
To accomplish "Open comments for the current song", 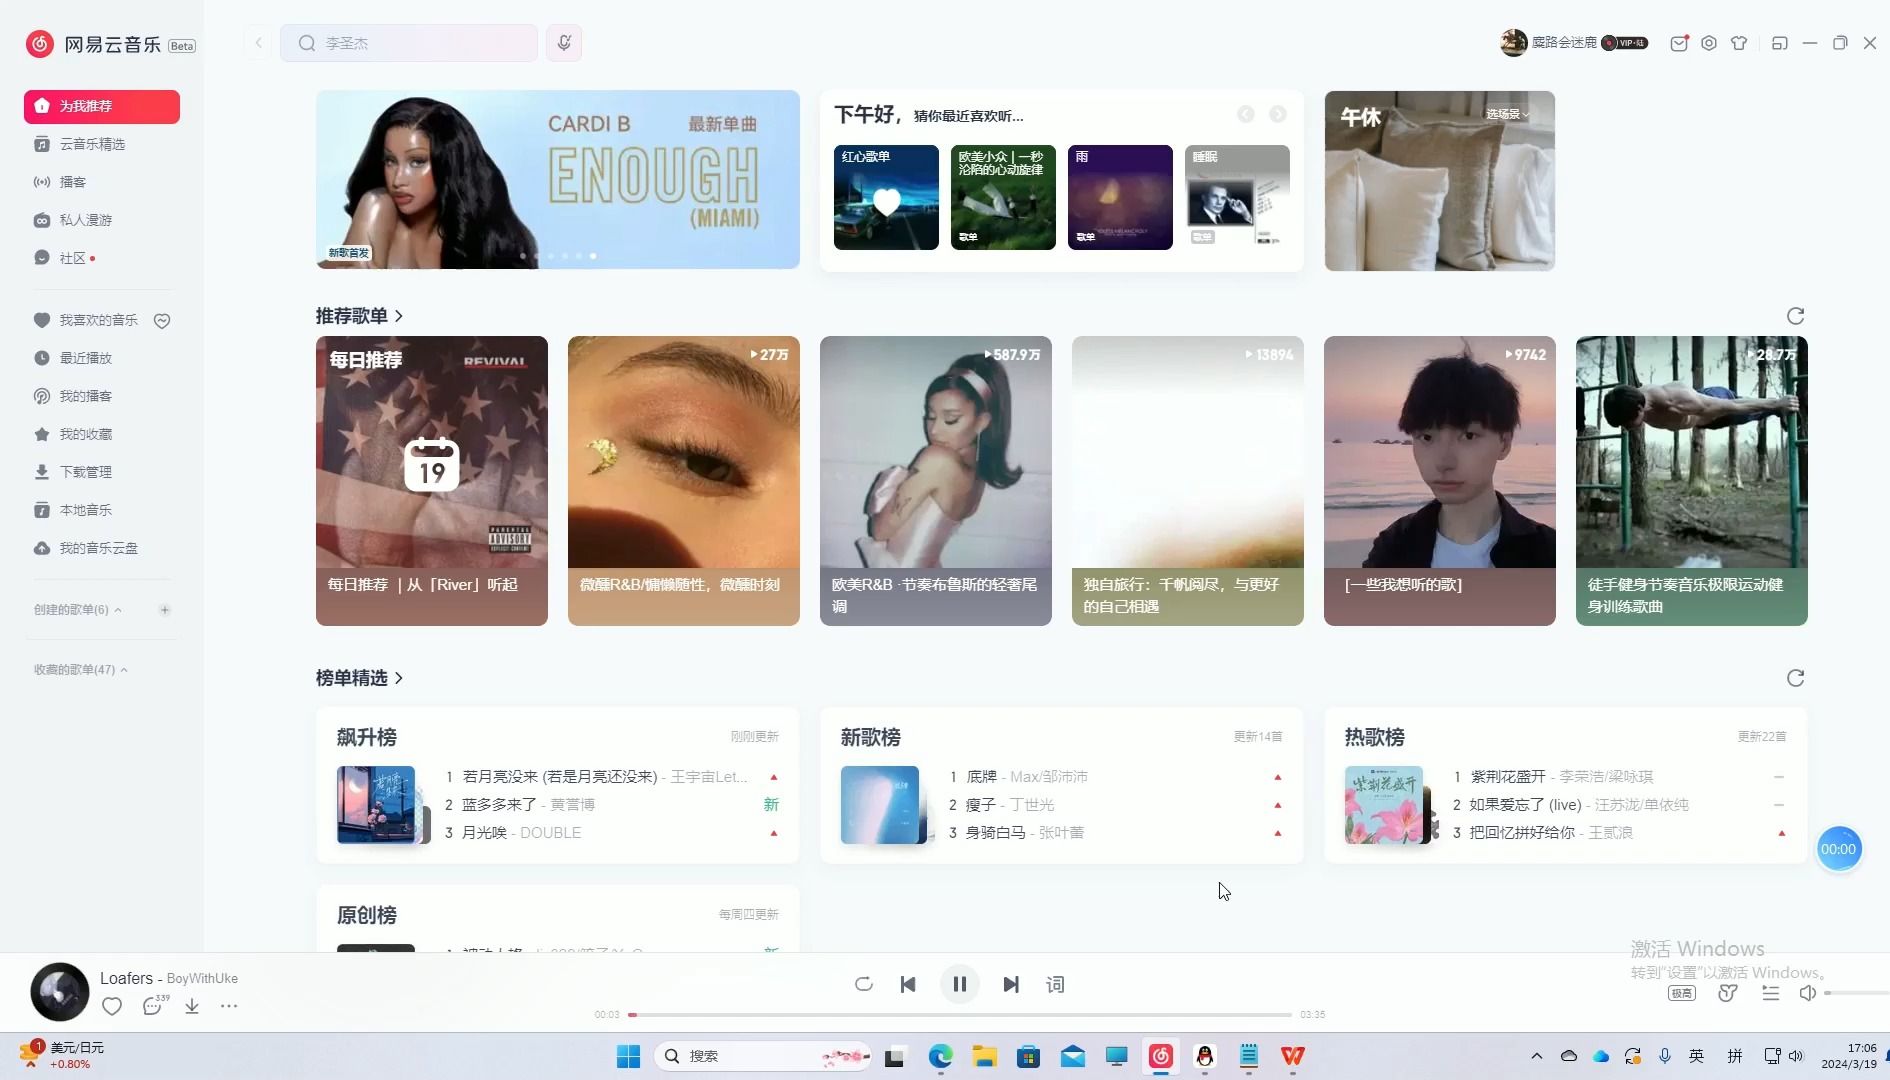I will [153, 1006].
